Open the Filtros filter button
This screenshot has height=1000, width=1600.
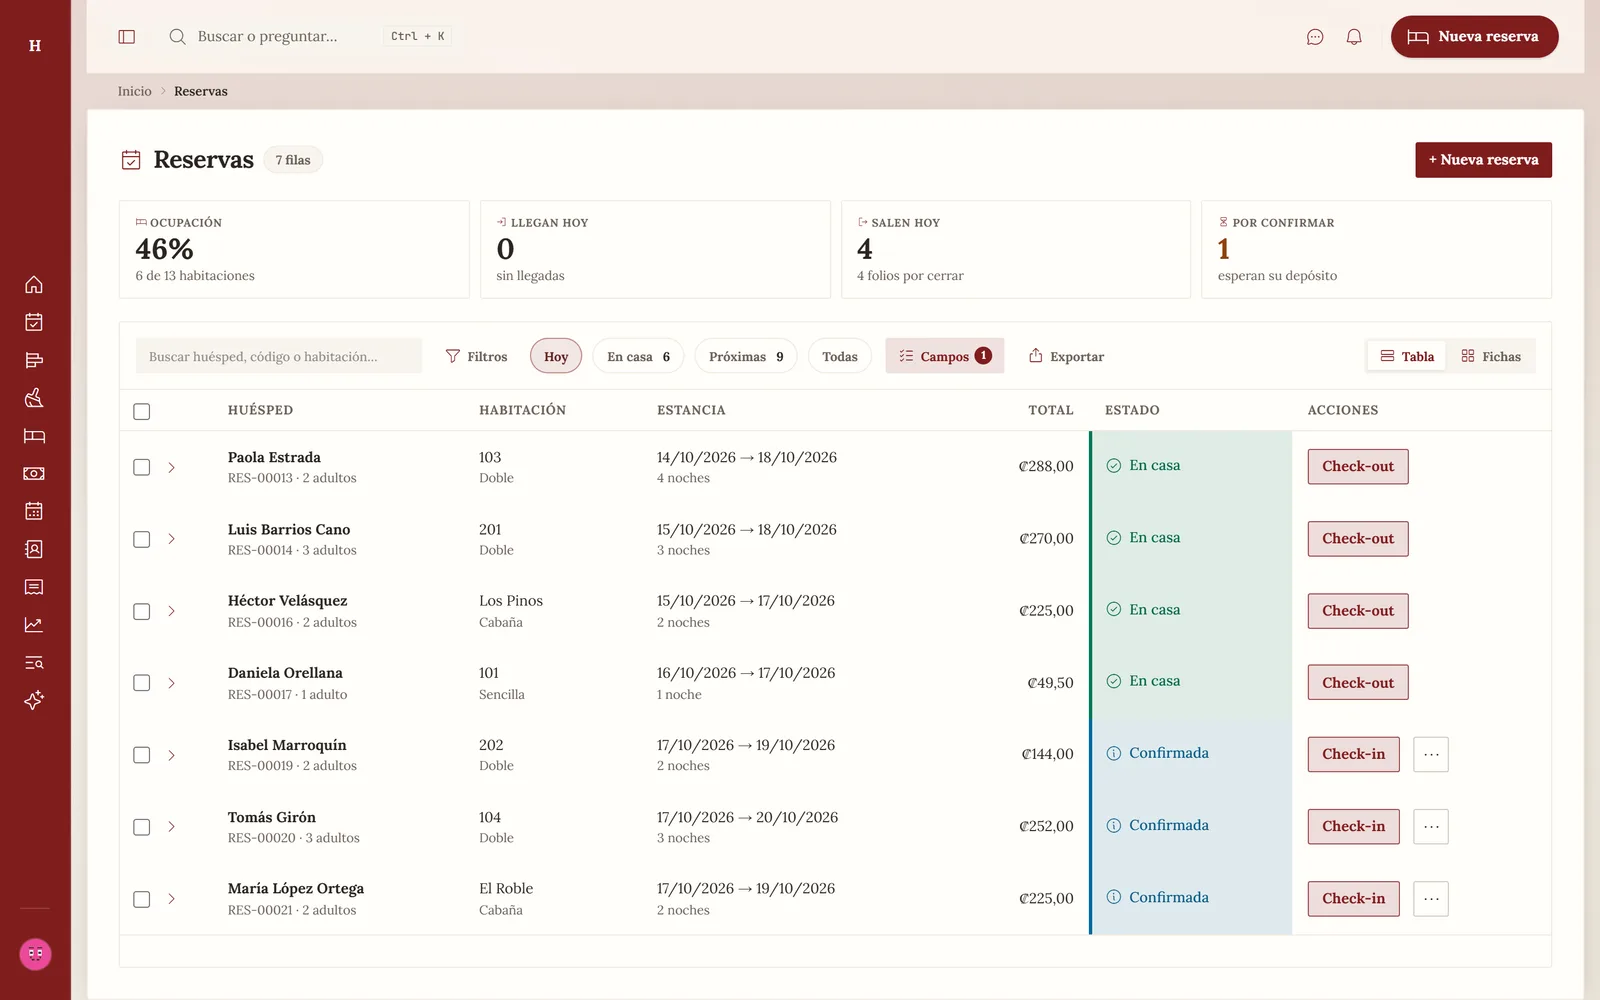(x=476, y=356)
